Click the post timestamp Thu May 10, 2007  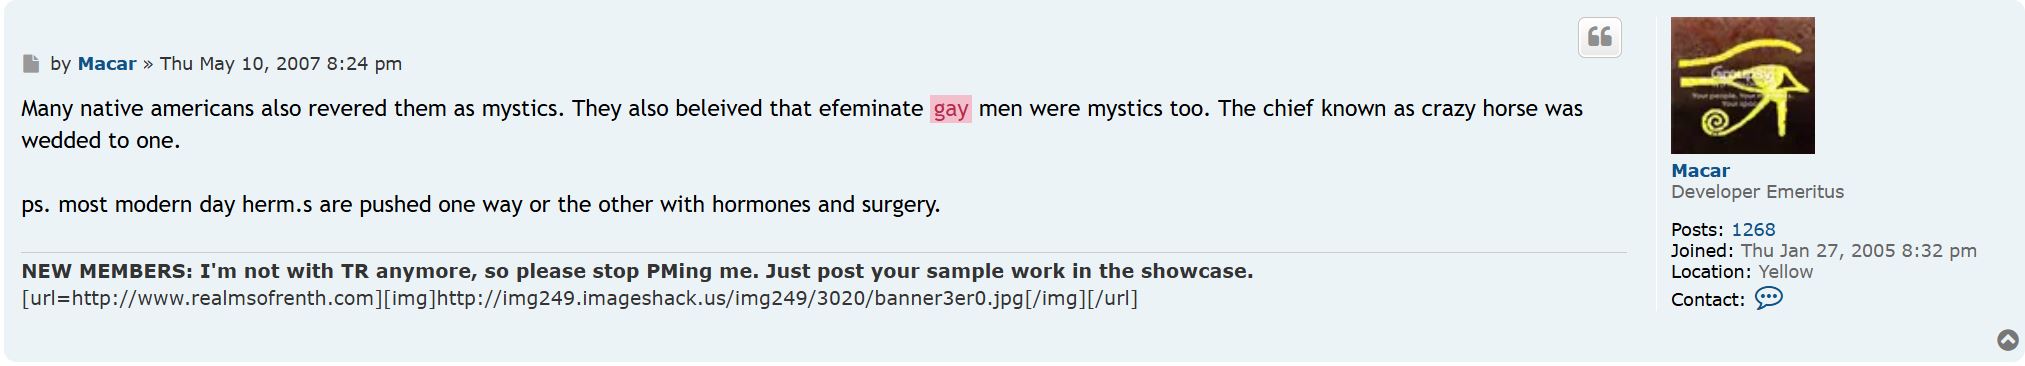coord(281,64)
